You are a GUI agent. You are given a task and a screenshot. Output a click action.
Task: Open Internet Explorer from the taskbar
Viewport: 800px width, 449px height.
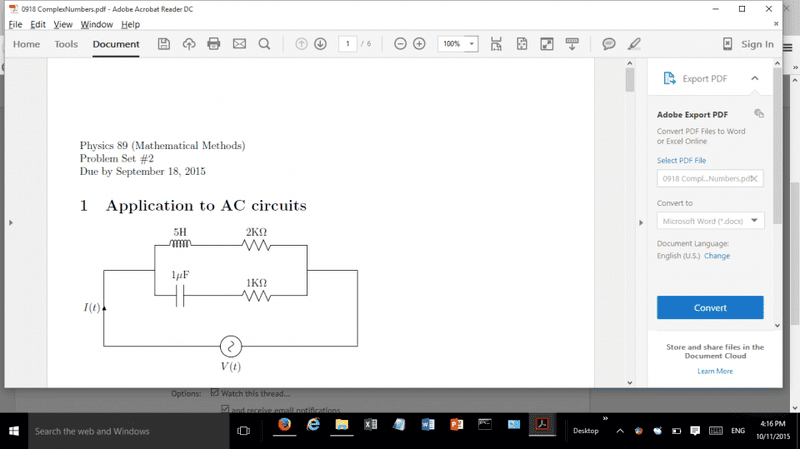click(x=313, y=425)
